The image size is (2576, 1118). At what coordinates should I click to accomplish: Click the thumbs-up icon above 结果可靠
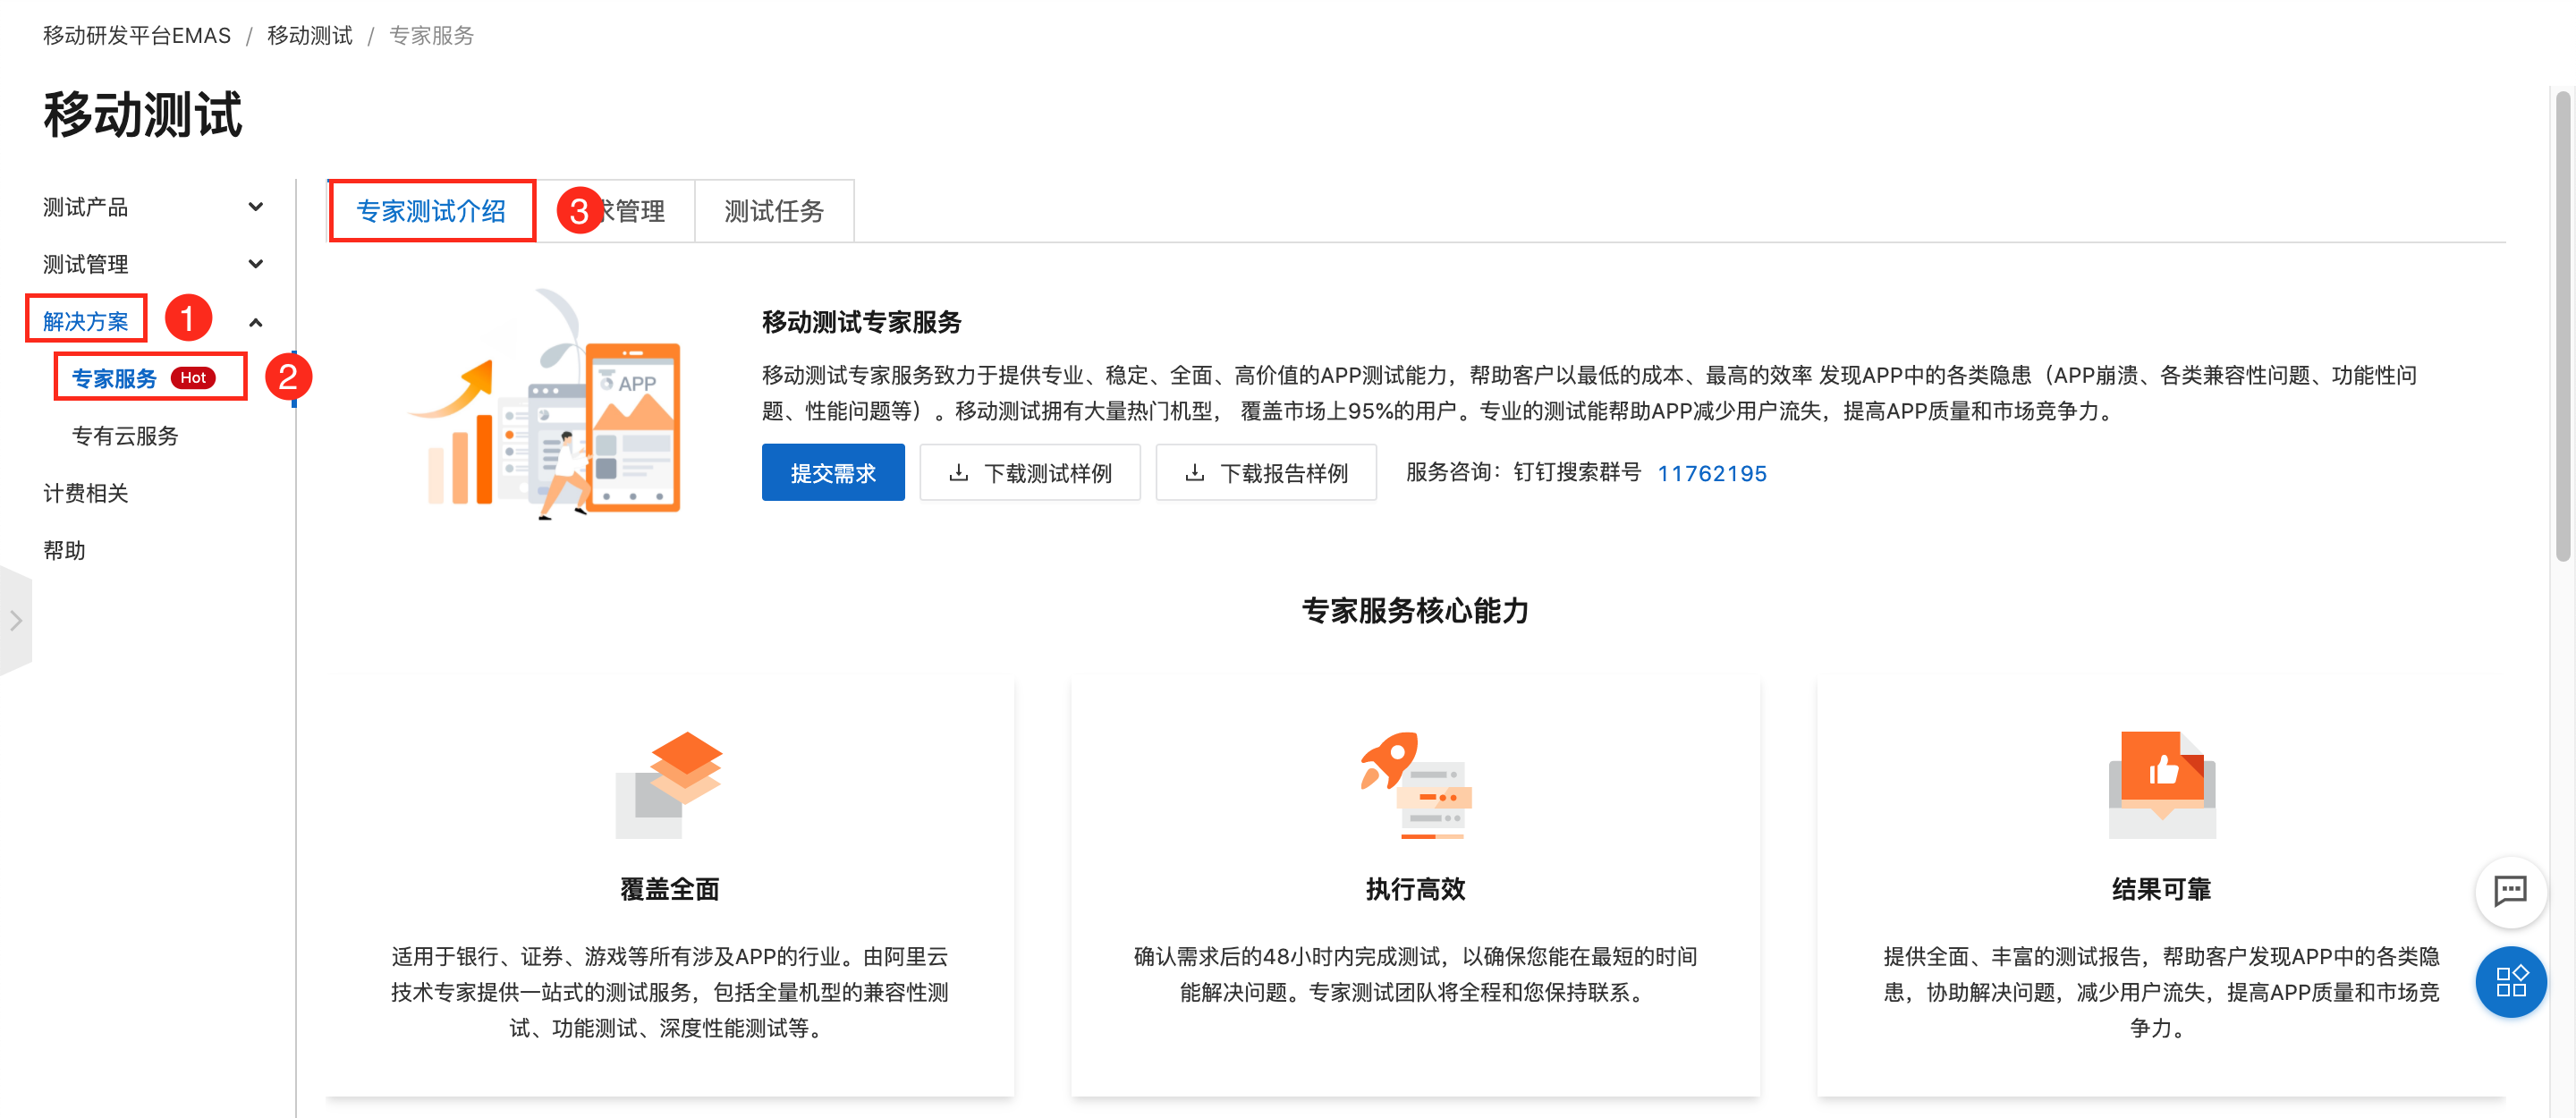[2161, 784]
